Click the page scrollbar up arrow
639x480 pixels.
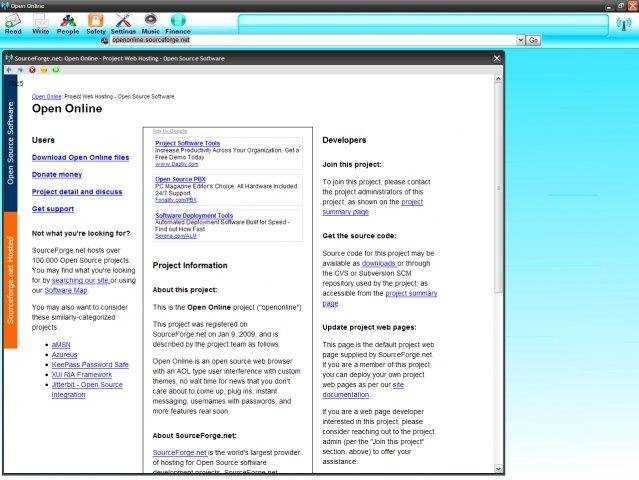[498, 79]
